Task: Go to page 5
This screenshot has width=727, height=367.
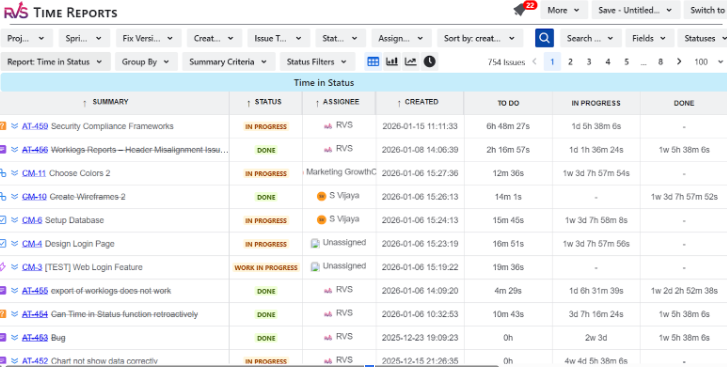Action: click(626, 62)
